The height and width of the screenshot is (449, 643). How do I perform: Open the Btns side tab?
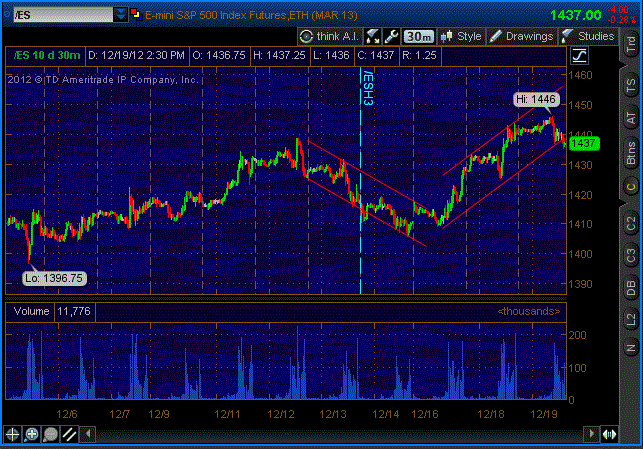[630, 153]
